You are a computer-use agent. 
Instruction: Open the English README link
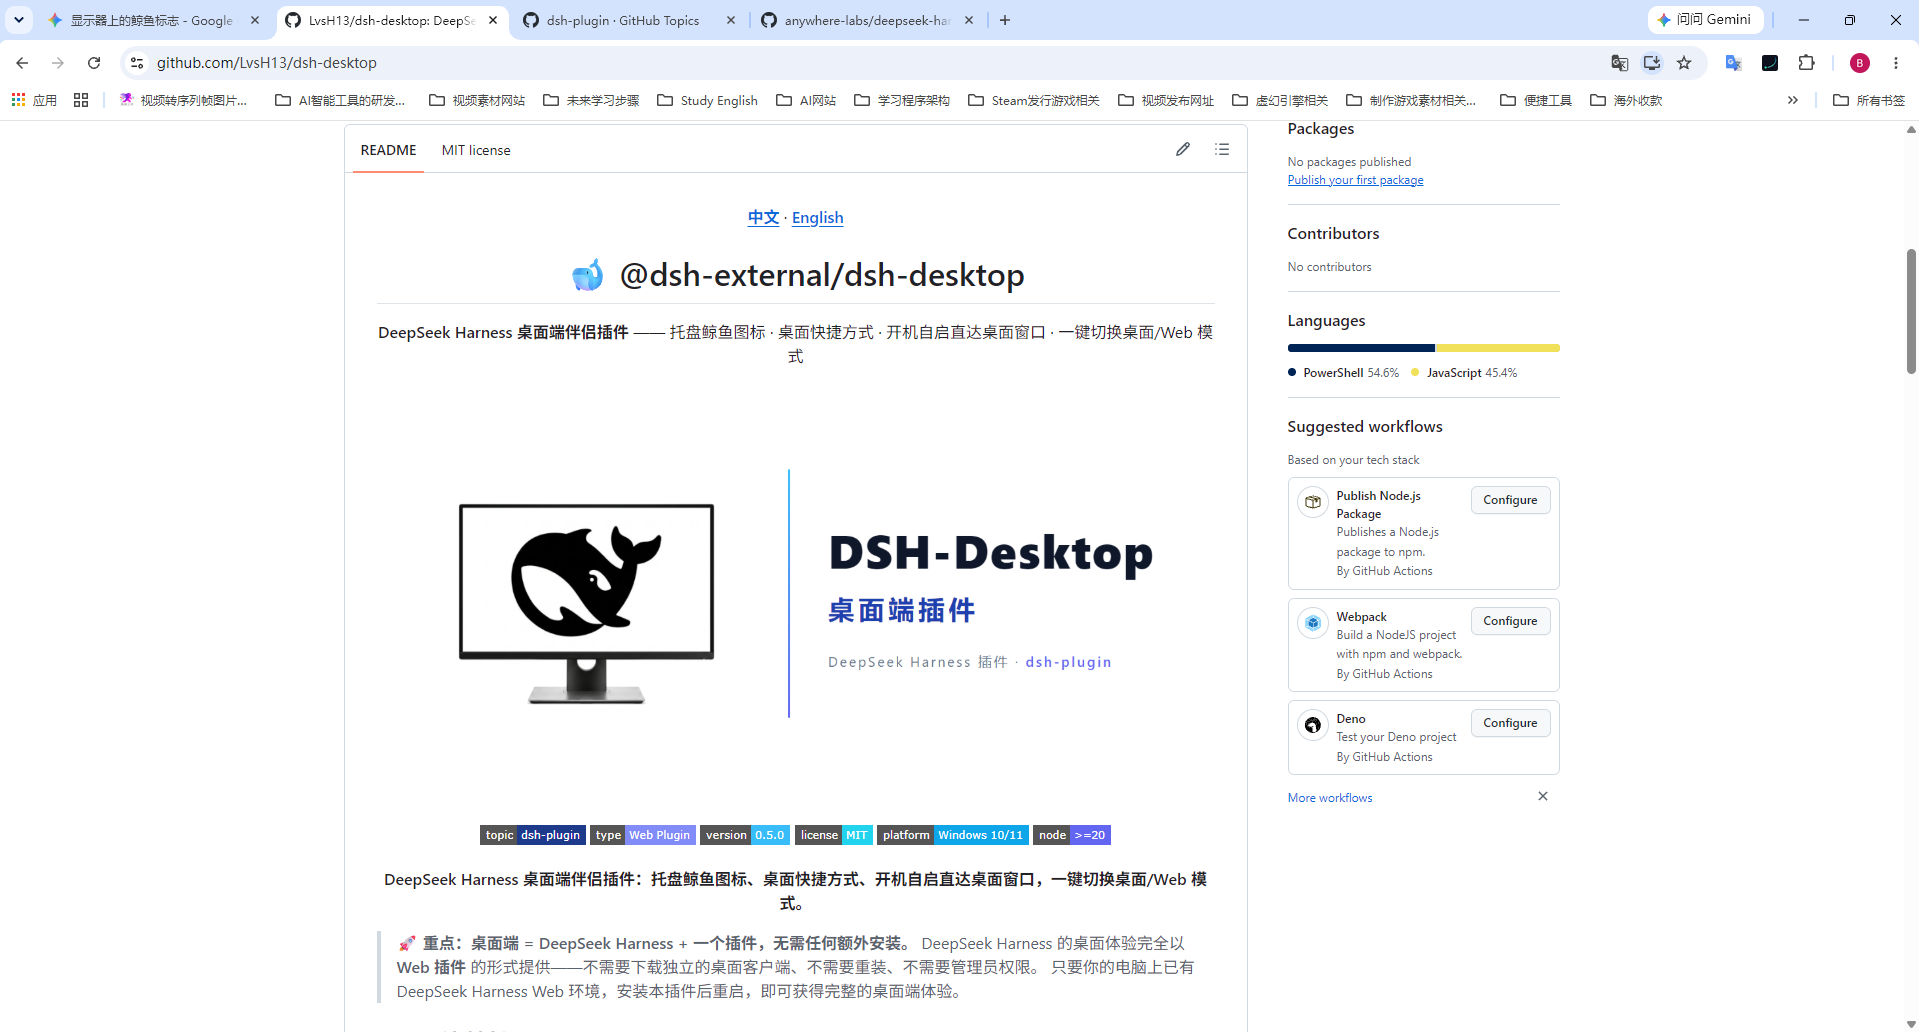818,218
